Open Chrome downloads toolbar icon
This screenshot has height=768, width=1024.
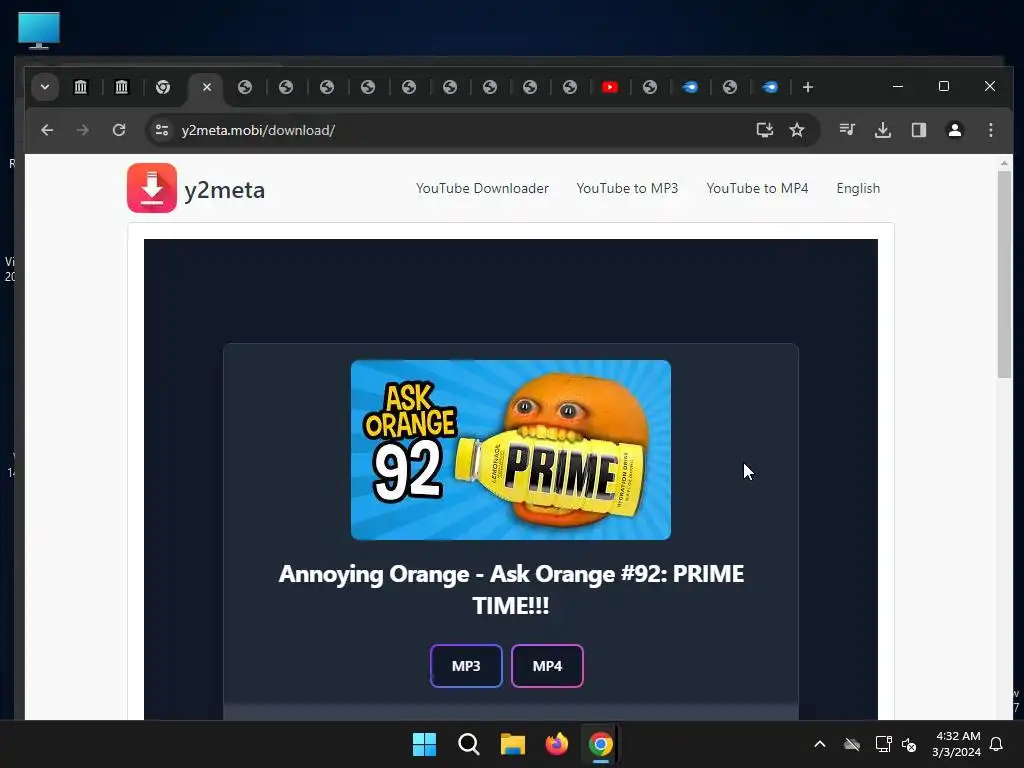click(883, 130)
